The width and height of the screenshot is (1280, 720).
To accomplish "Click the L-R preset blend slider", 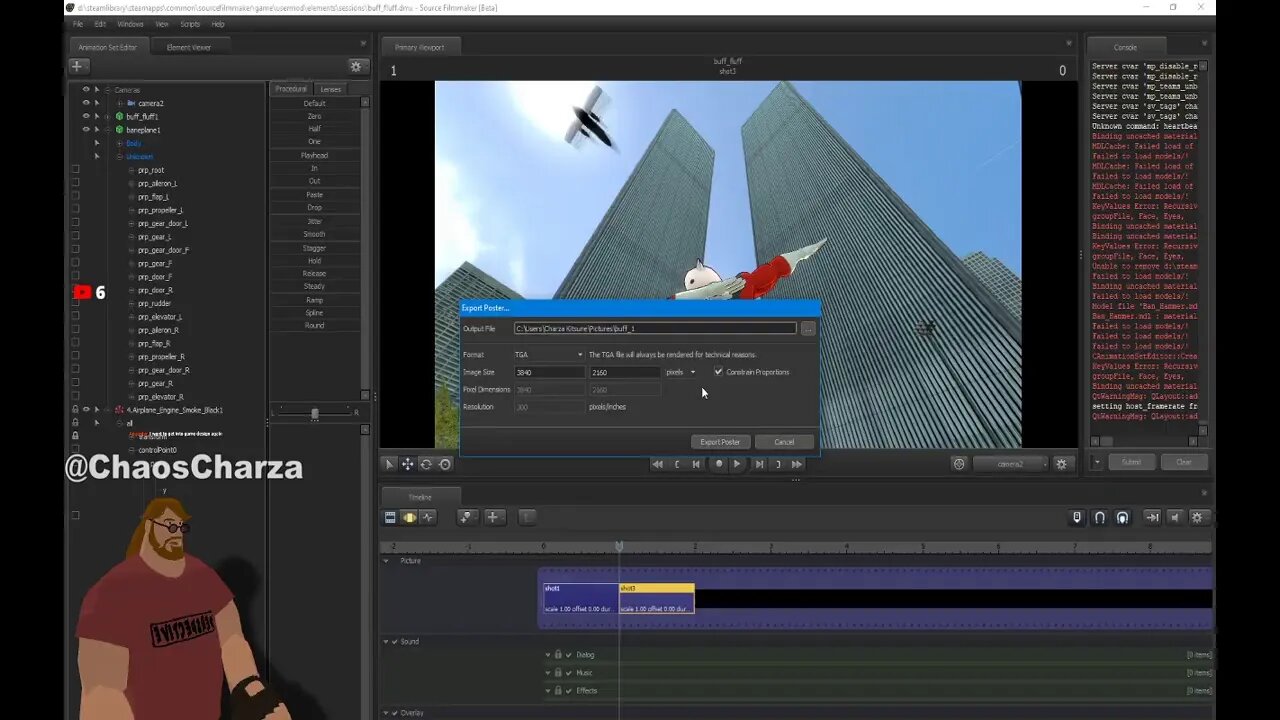I will pyautogui.click(x=315, y=413).
